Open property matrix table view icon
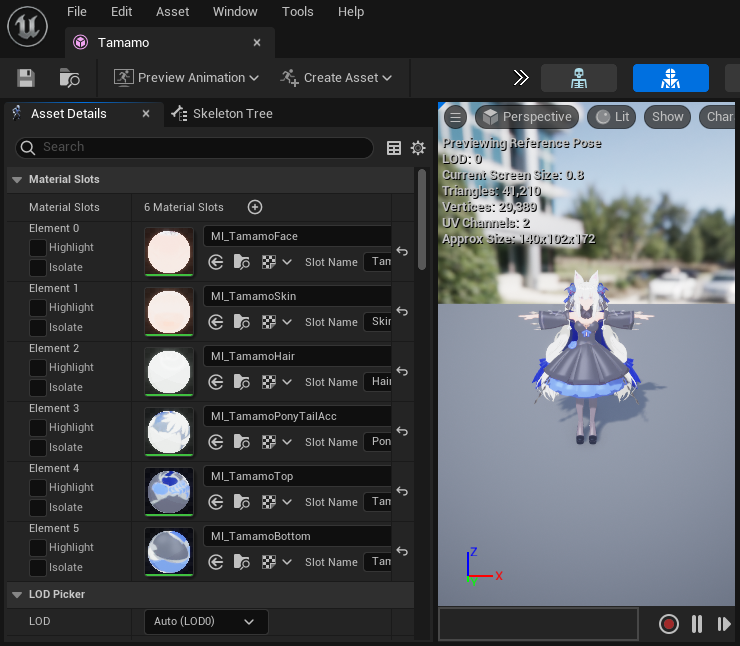The height and width of the screenshot is (646, 740). tap(394, 148)
